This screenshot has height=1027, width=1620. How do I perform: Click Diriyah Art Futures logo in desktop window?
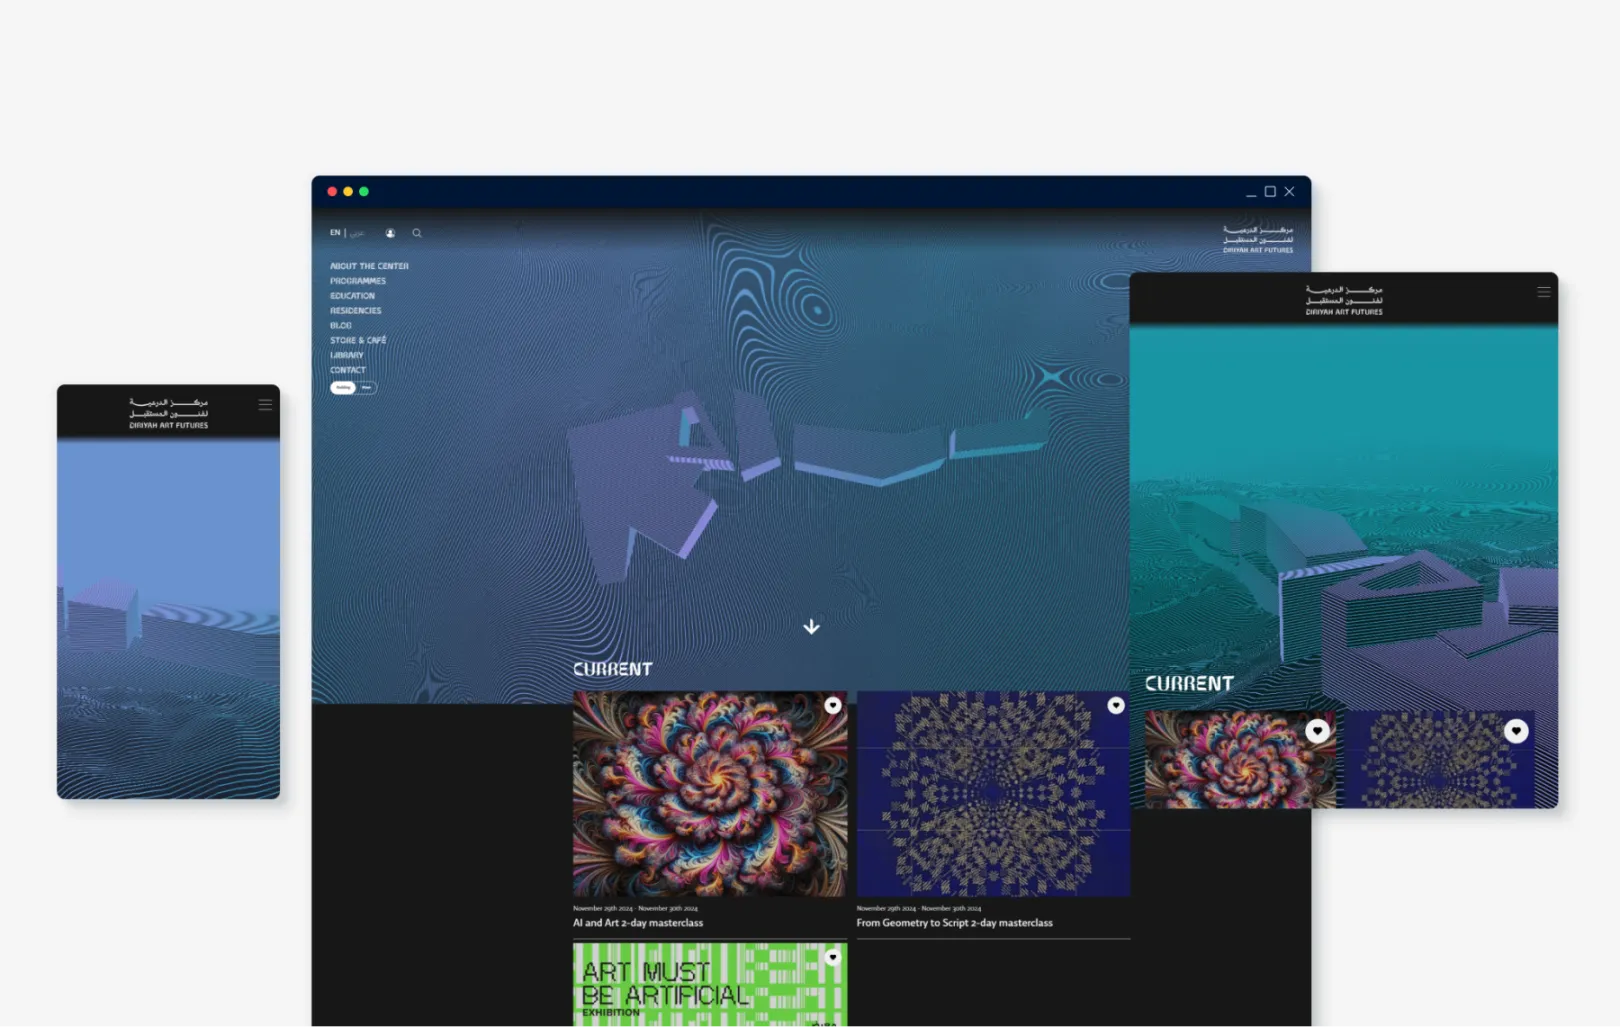point(1257,239)
